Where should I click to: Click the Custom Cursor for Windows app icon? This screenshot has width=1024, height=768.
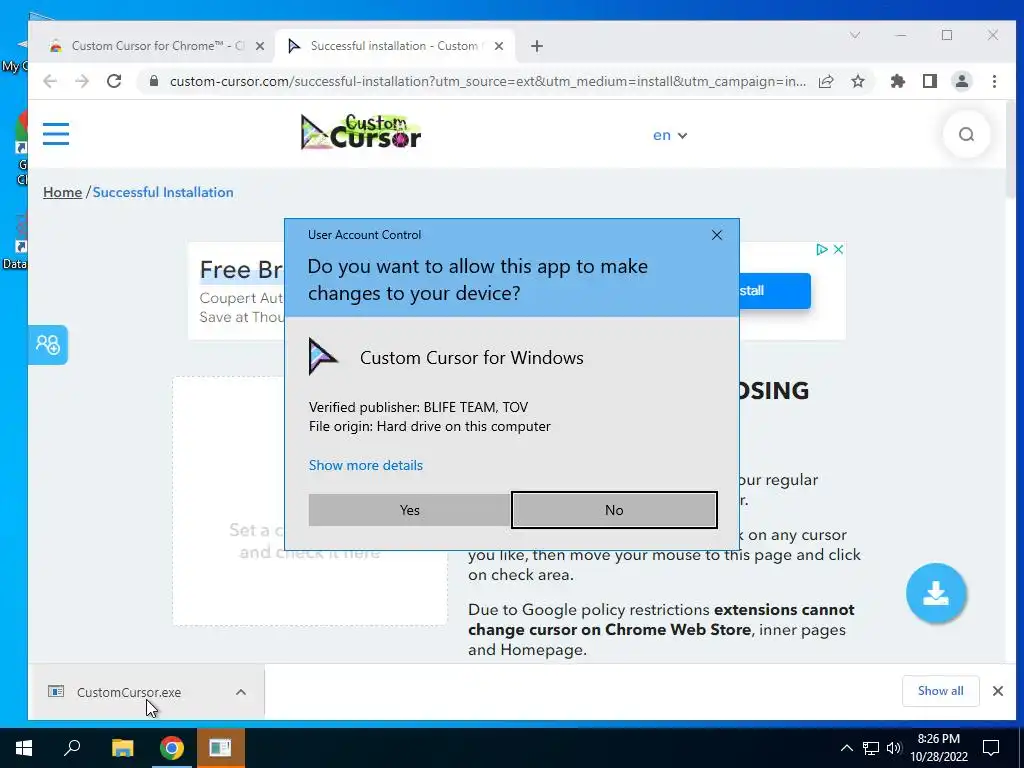(323, 357)
